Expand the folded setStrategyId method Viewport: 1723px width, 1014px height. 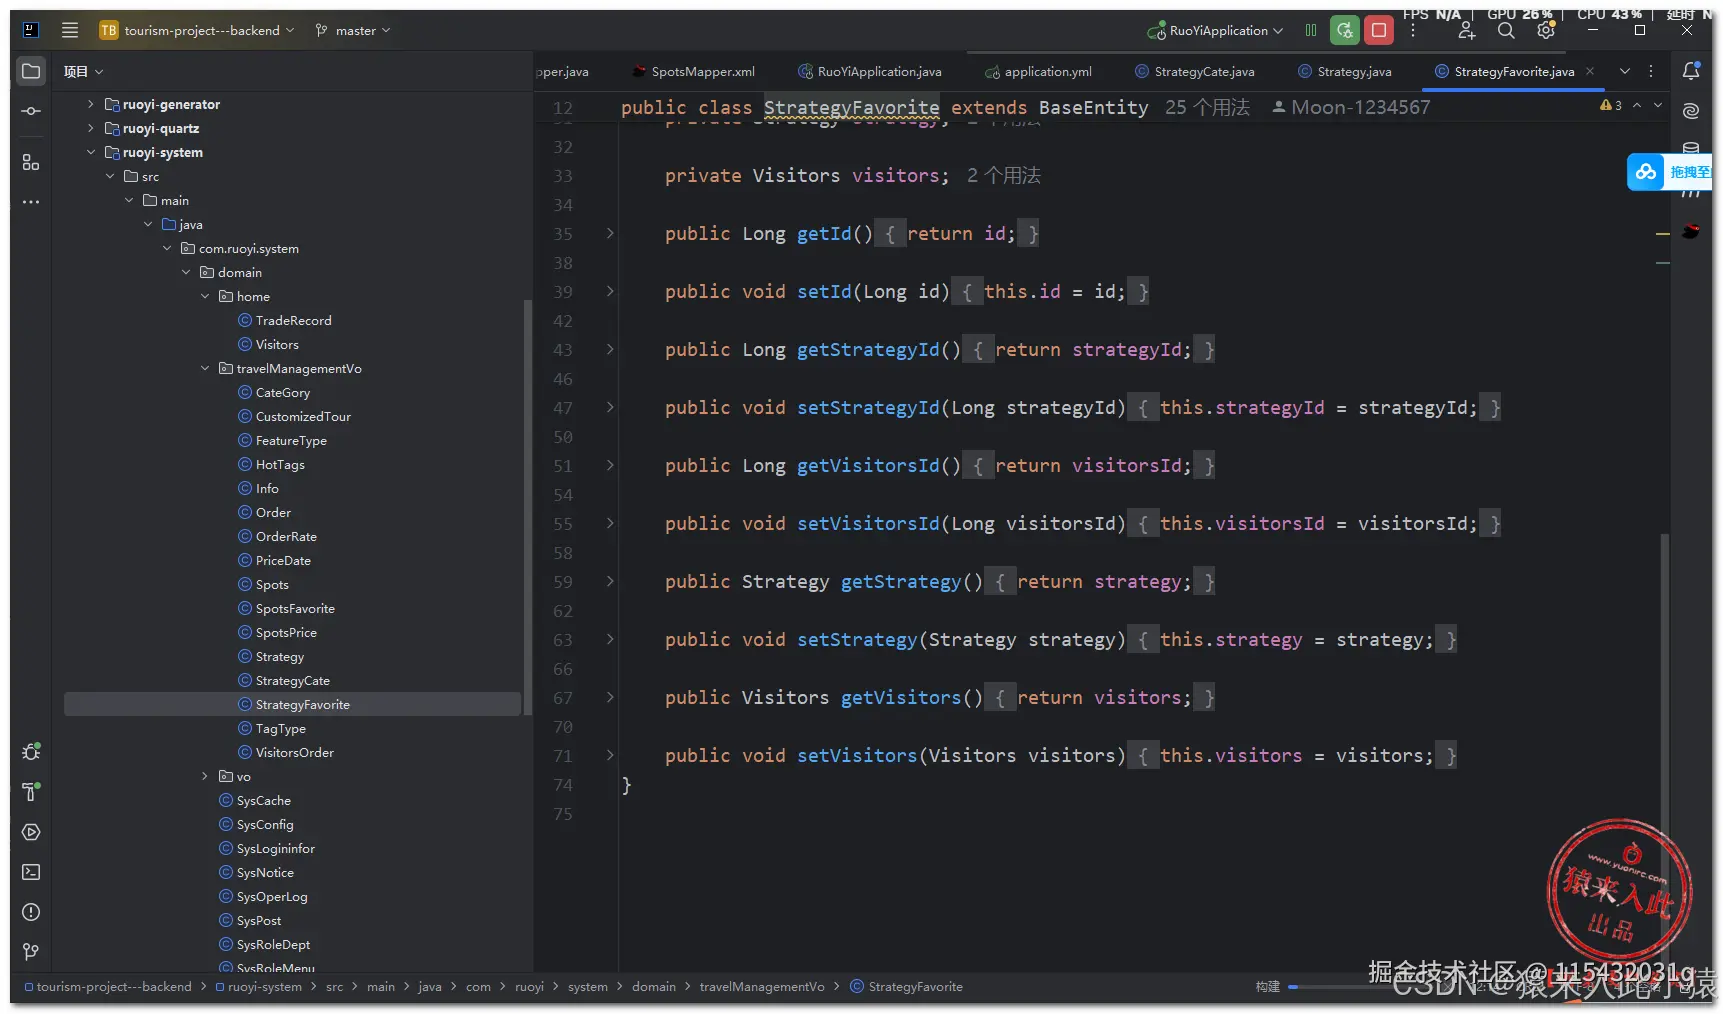pos(610,407)
